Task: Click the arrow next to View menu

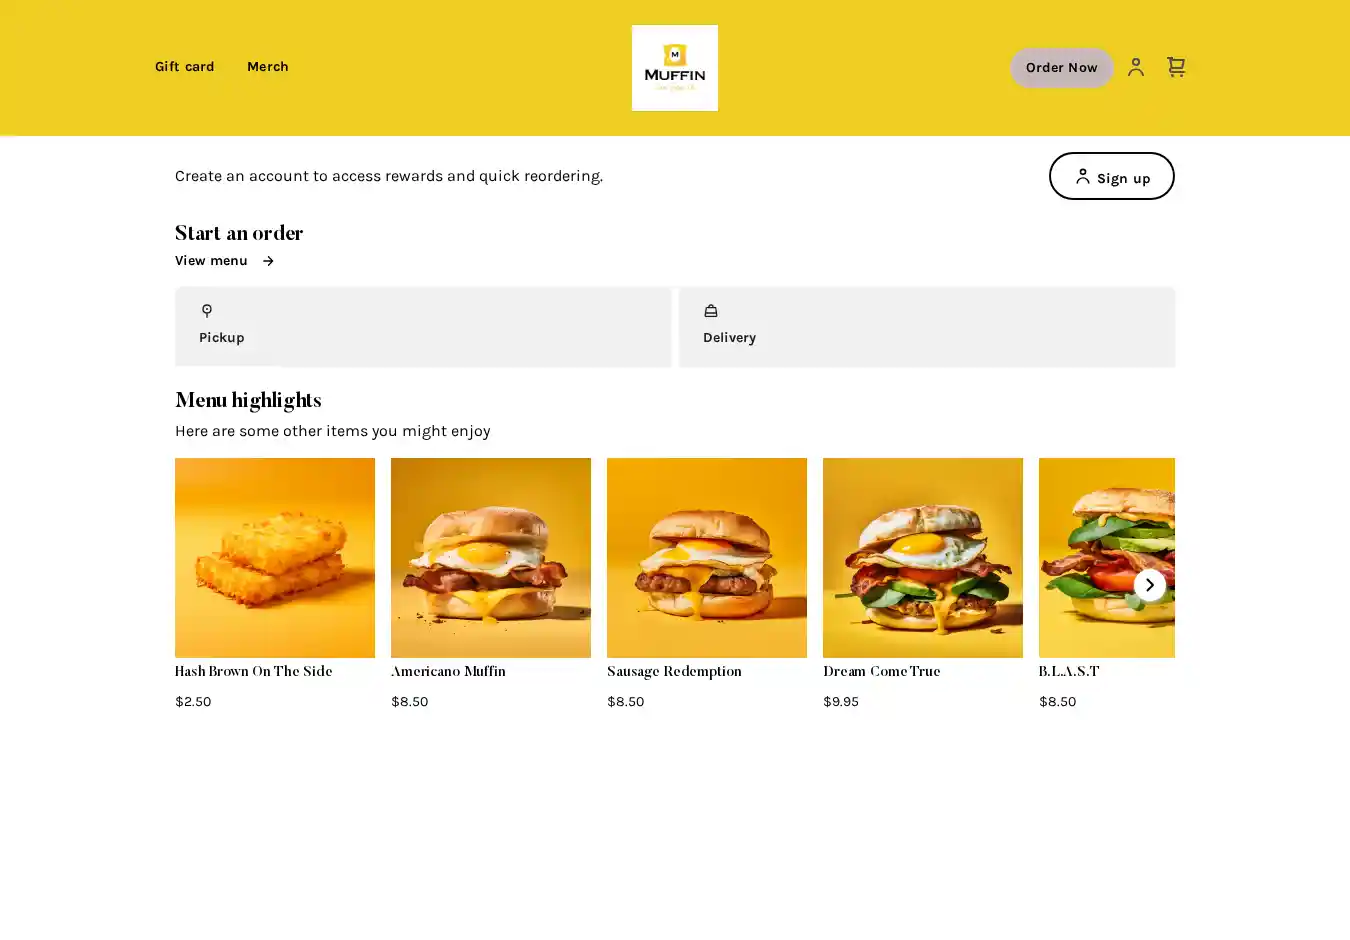Action: (268, 261)
